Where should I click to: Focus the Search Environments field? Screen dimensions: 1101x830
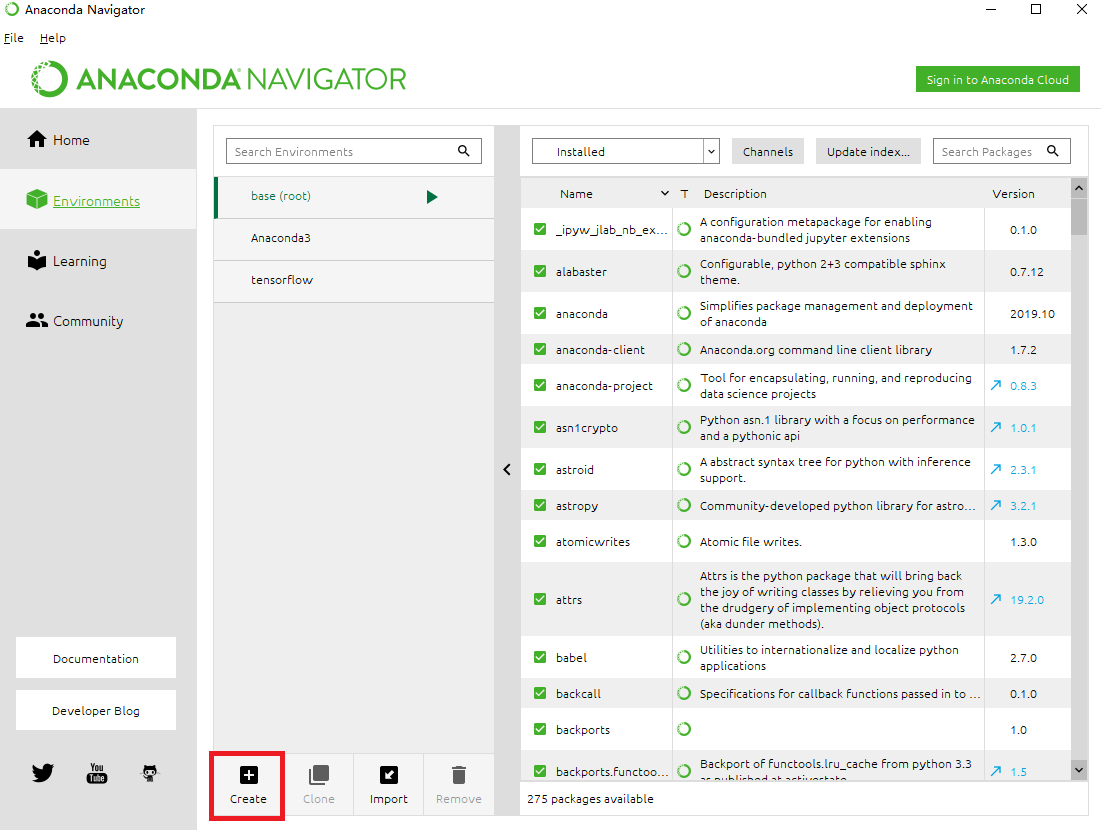(354, 151)
